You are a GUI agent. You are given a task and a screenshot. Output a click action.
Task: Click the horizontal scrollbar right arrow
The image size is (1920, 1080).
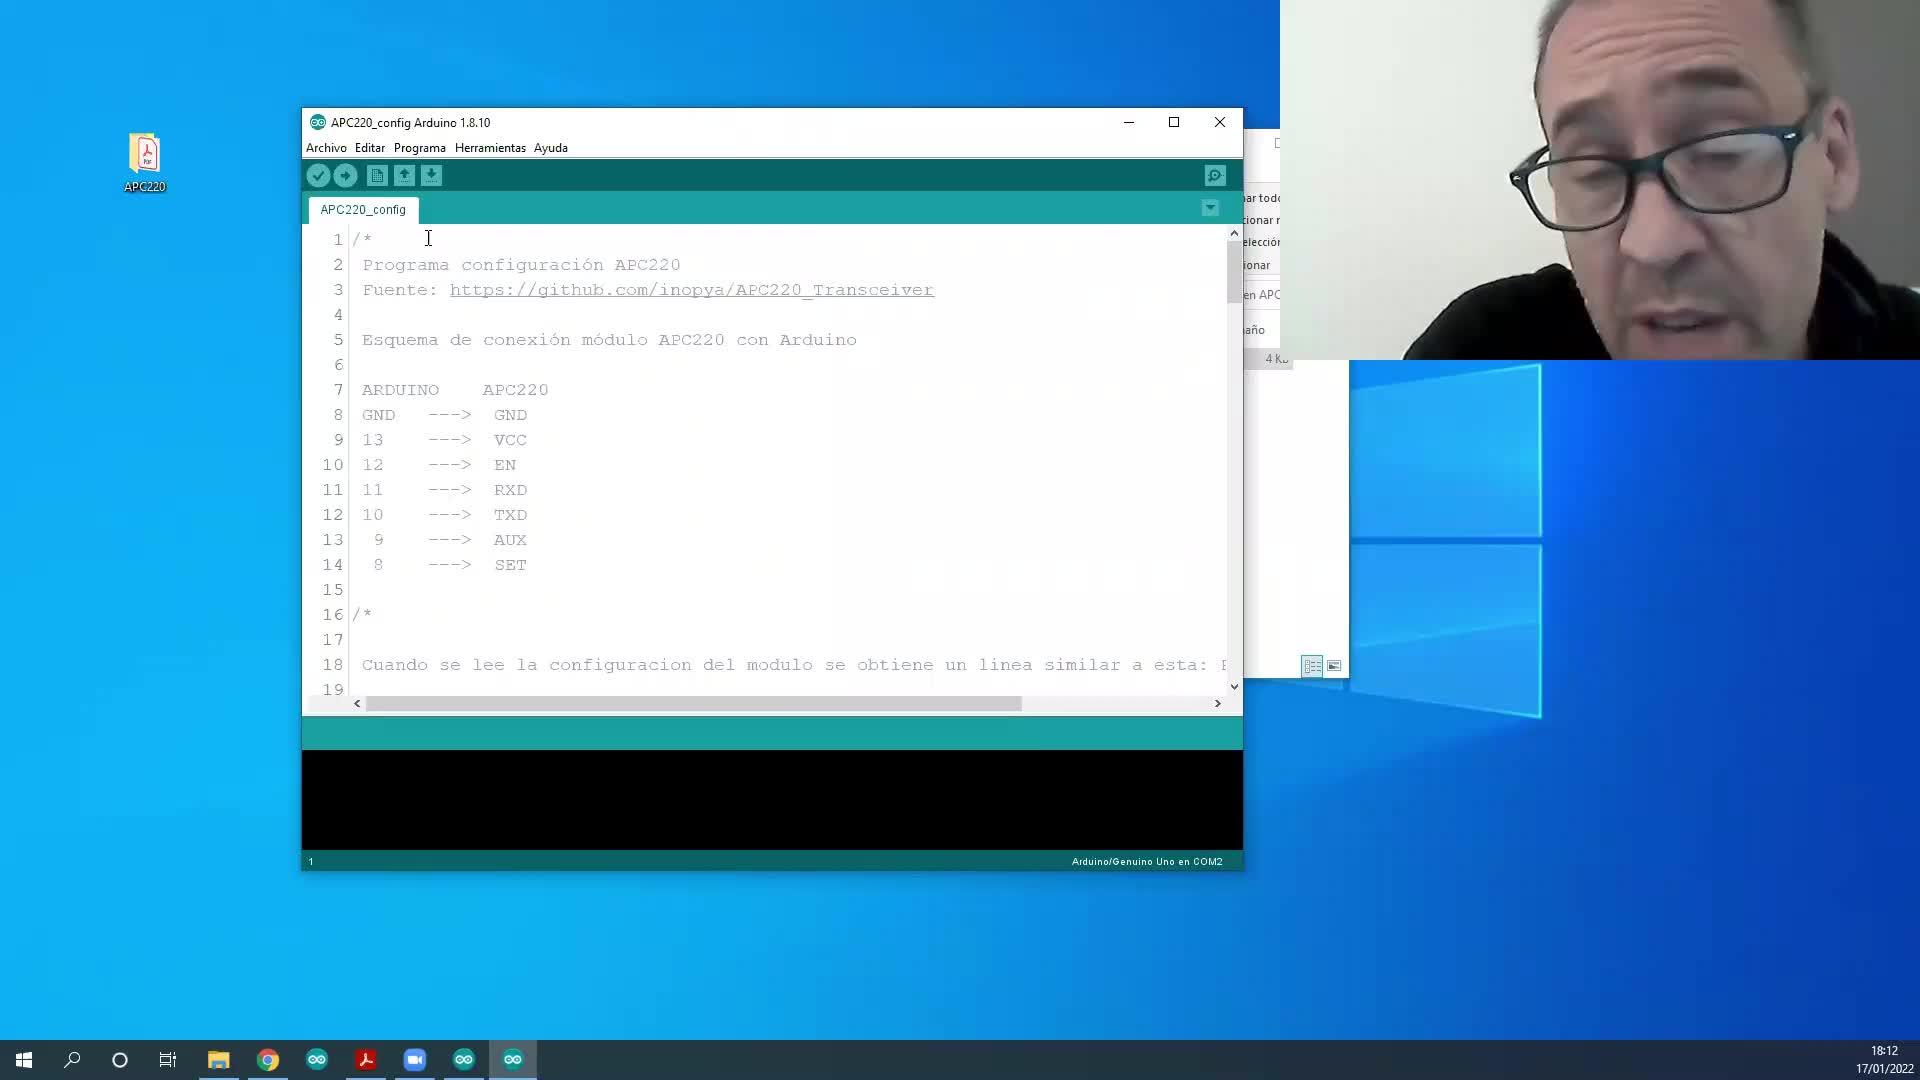(1217, 704)
